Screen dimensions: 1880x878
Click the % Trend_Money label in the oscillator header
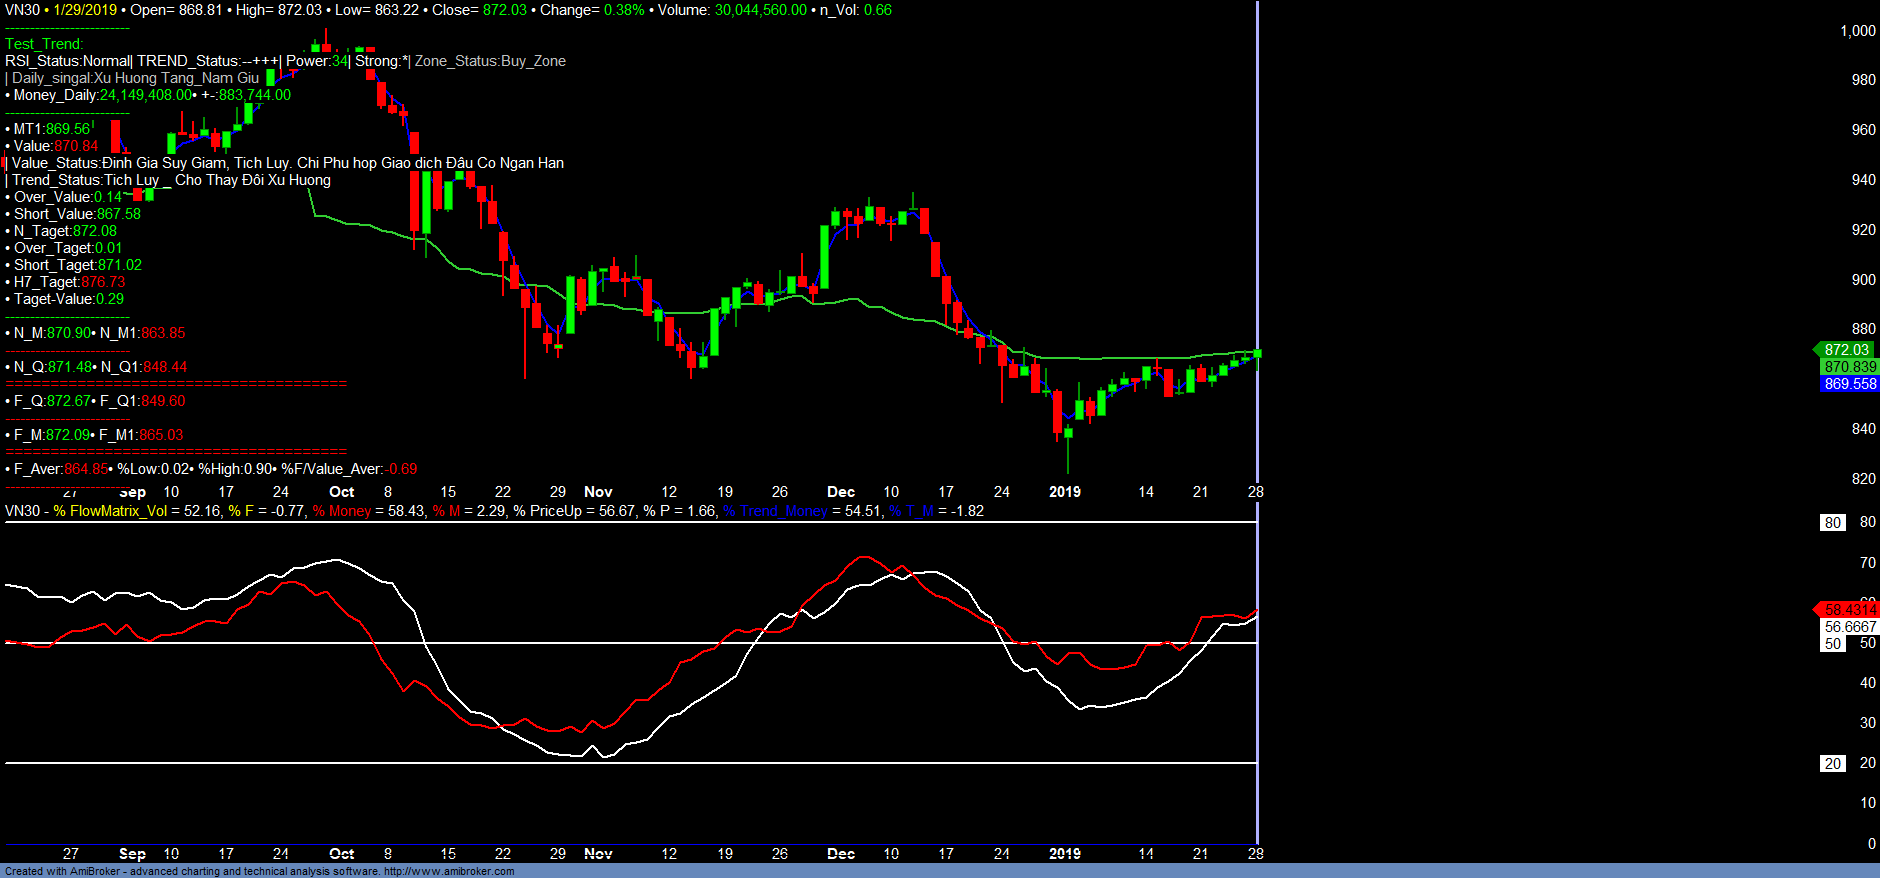775,511
